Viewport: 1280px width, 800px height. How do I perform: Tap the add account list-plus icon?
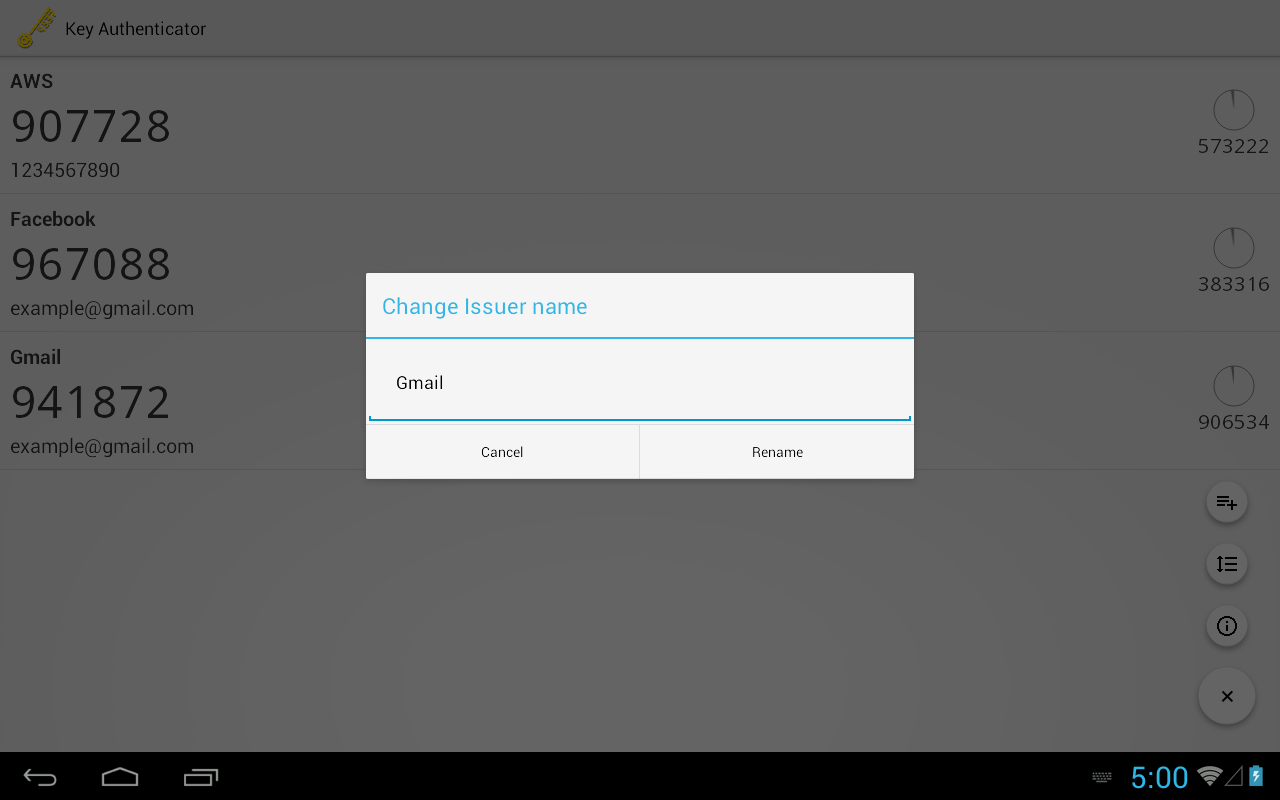[1227, 502]
